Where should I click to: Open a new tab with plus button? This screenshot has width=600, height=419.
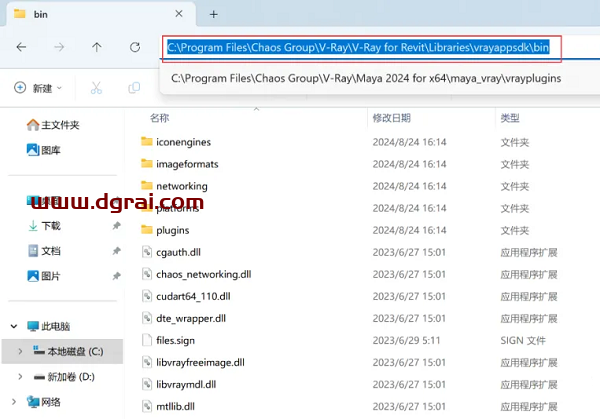213,14
